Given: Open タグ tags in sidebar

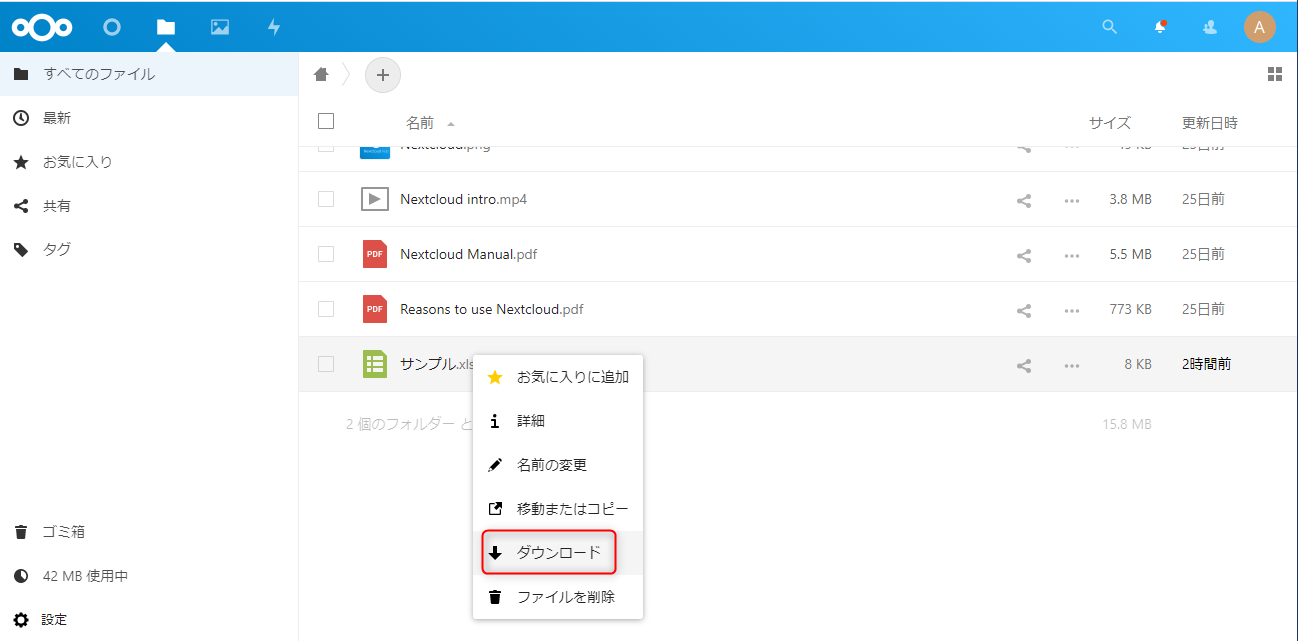Looking at the screenshot, I should tap(149, 250).
